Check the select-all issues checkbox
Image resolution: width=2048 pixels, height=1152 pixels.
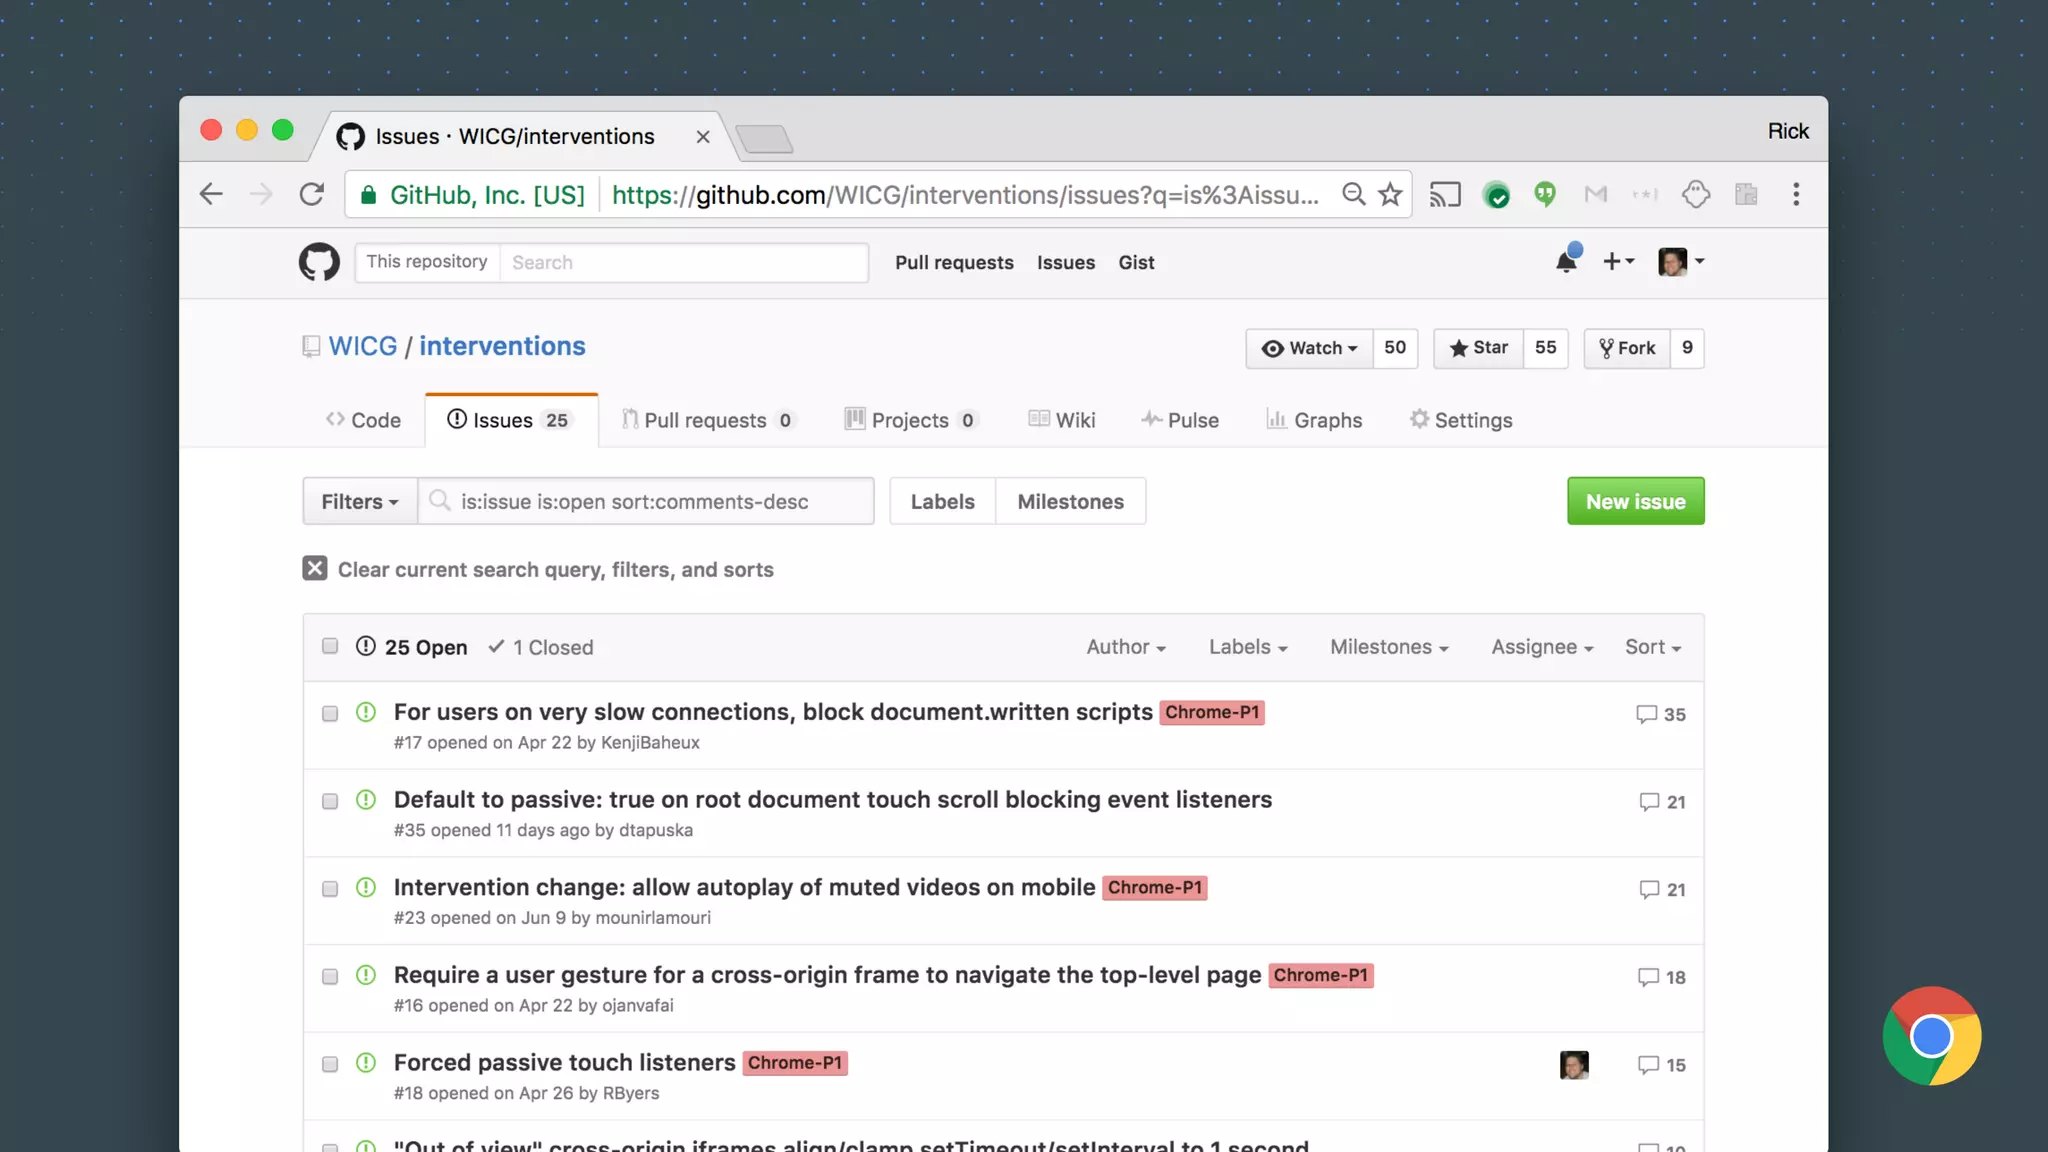pos(330,646)
